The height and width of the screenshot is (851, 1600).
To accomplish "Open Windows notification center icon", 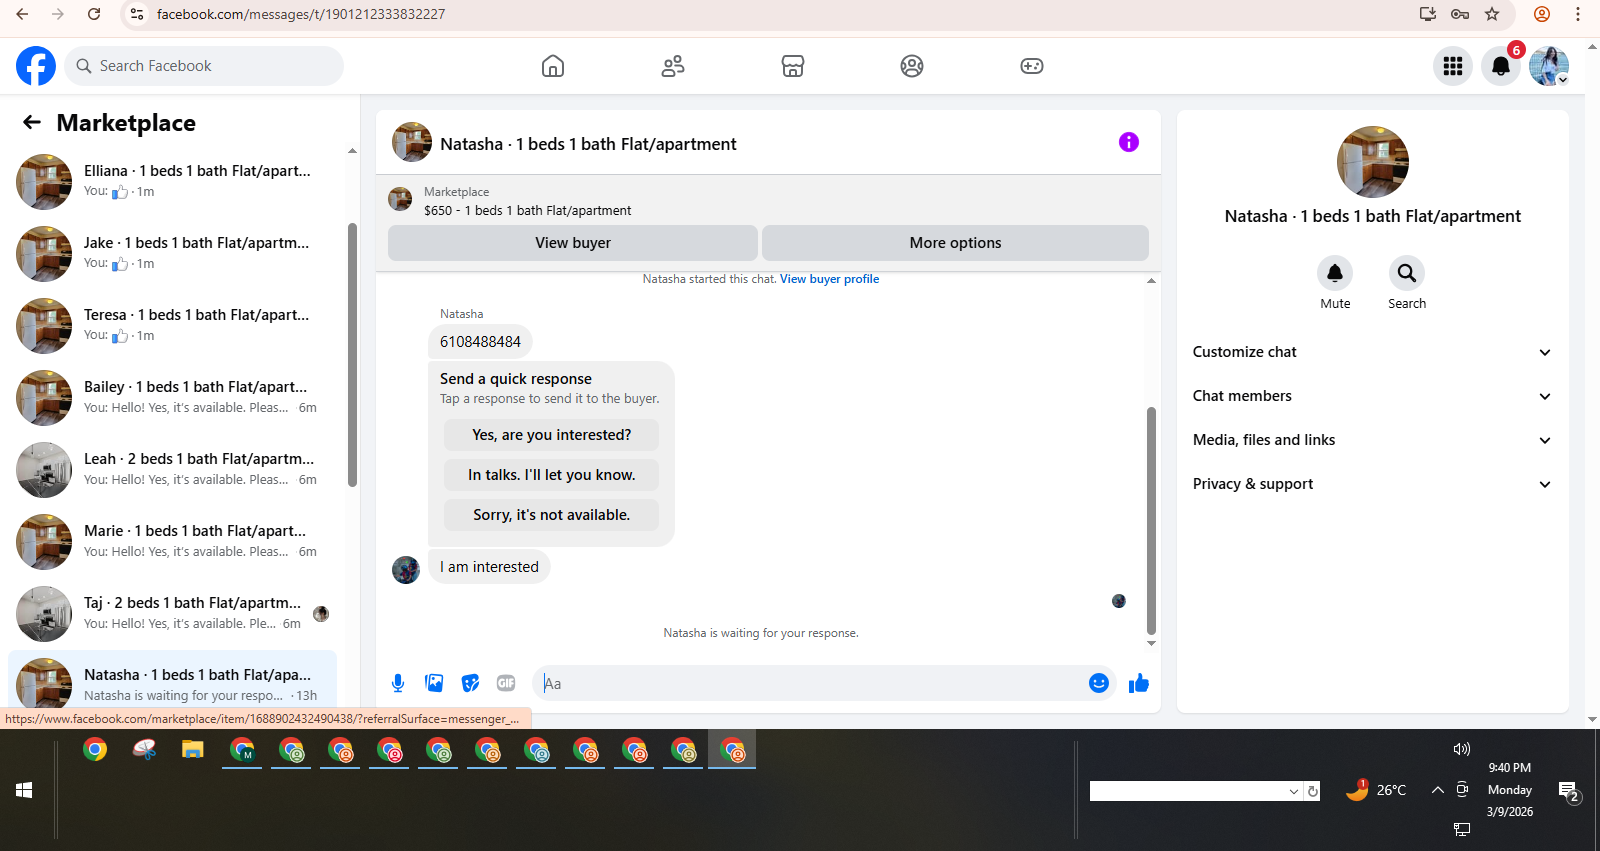I will 1568,791.
